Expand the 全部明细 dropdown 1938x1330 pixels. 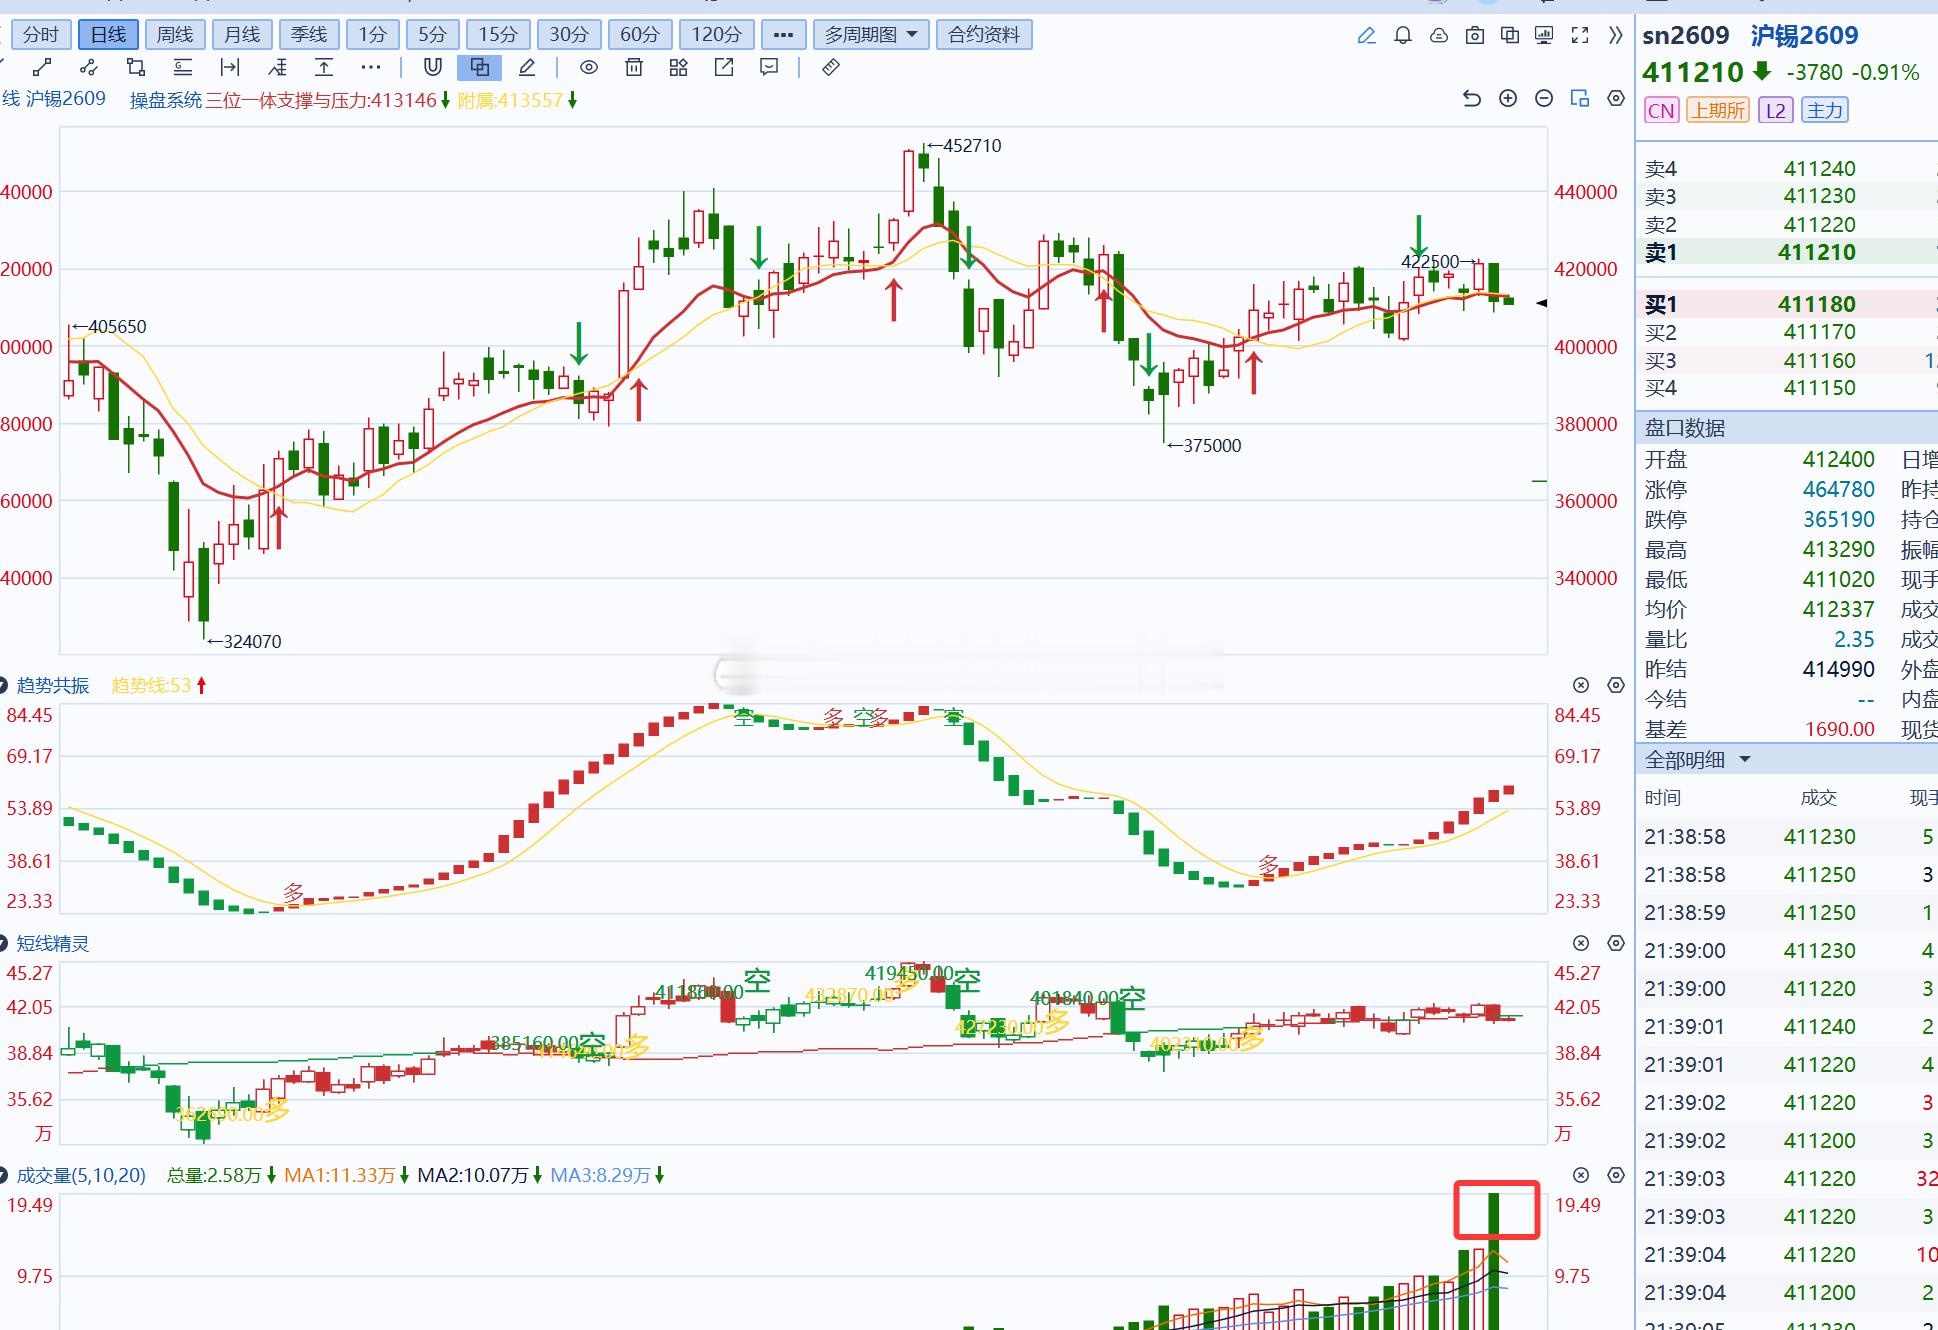tap(1698, 760)
